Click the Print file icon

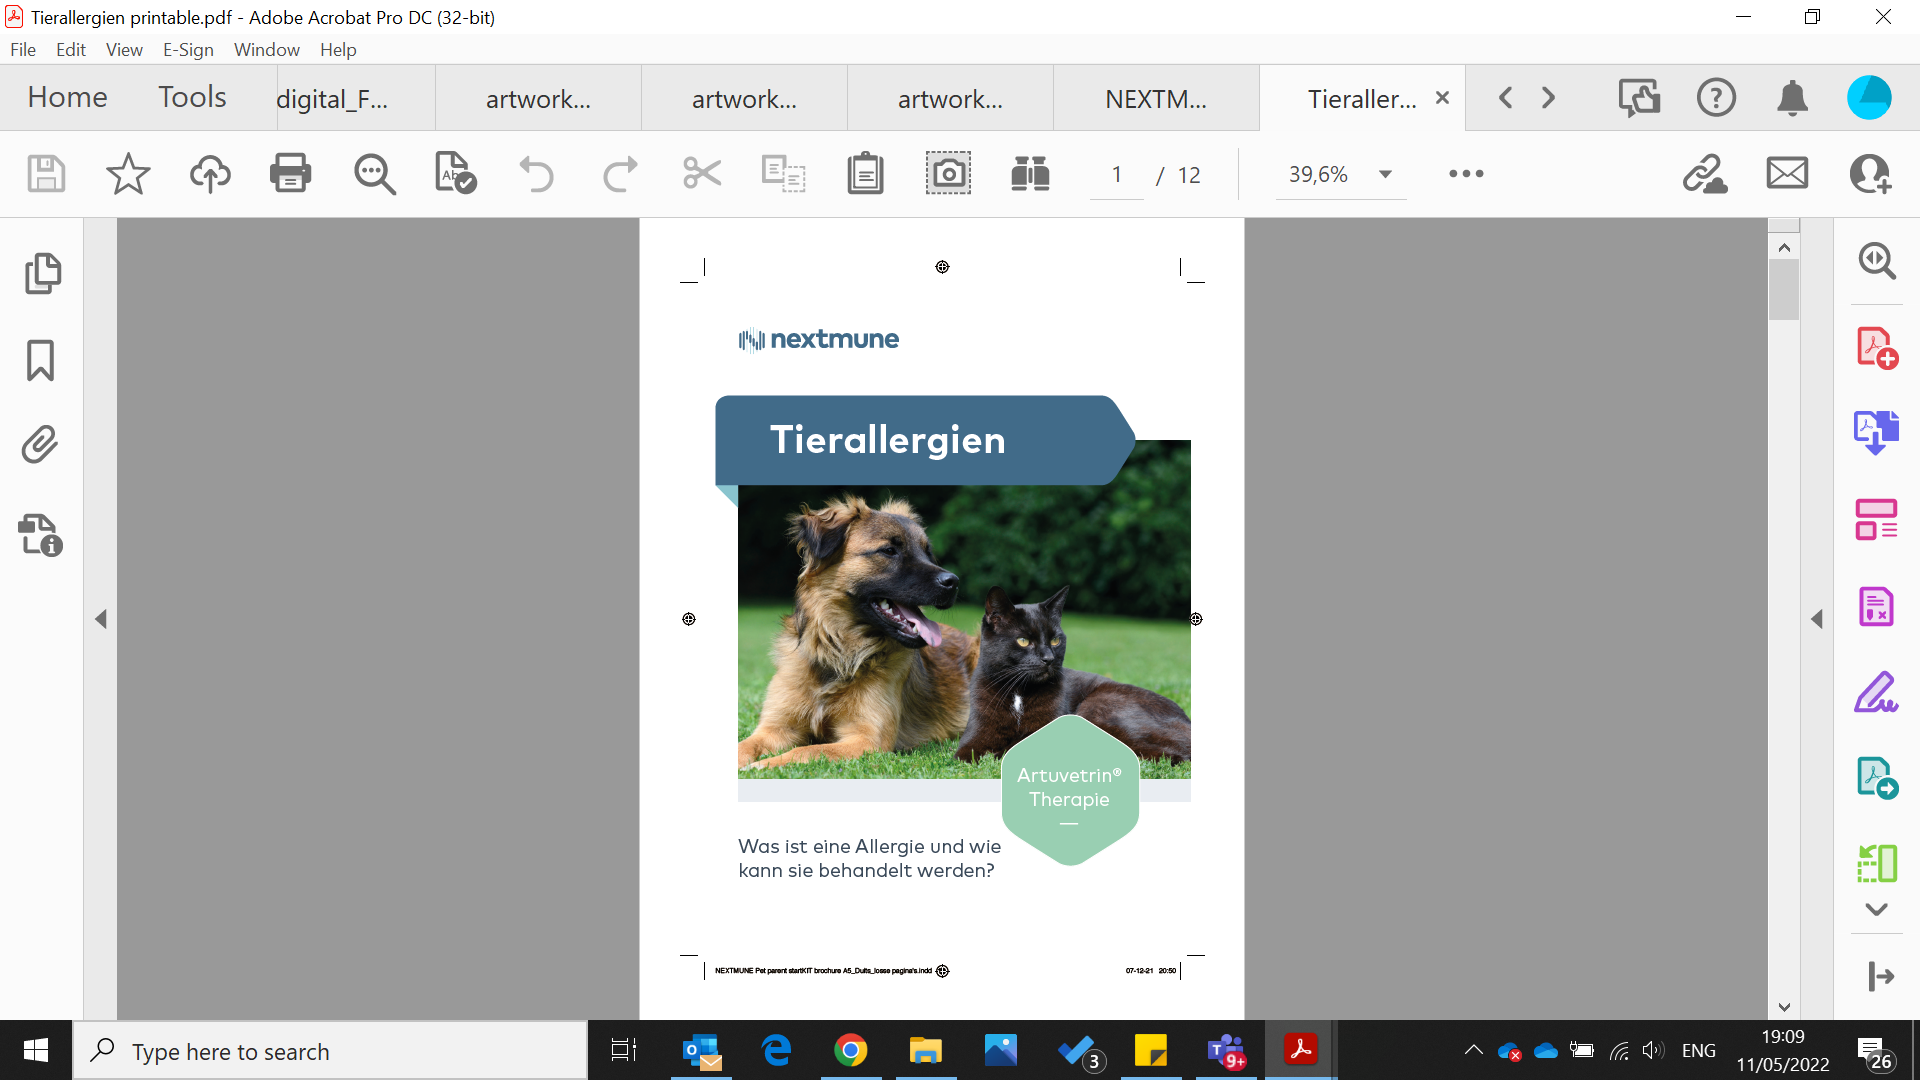tap(290, 174)
